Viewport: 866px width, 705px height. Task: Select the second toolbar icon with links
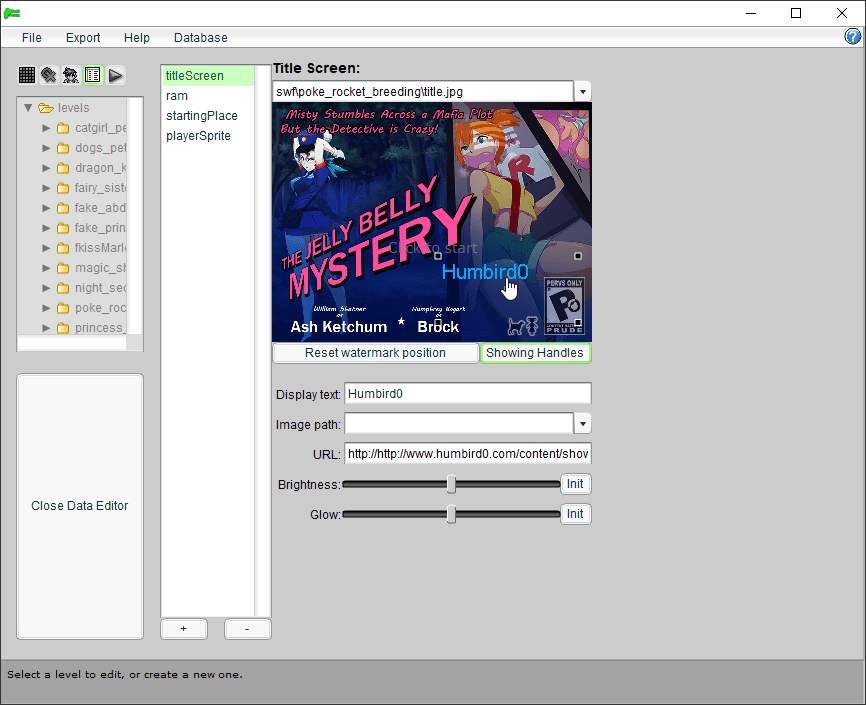(x=49, y=75)
